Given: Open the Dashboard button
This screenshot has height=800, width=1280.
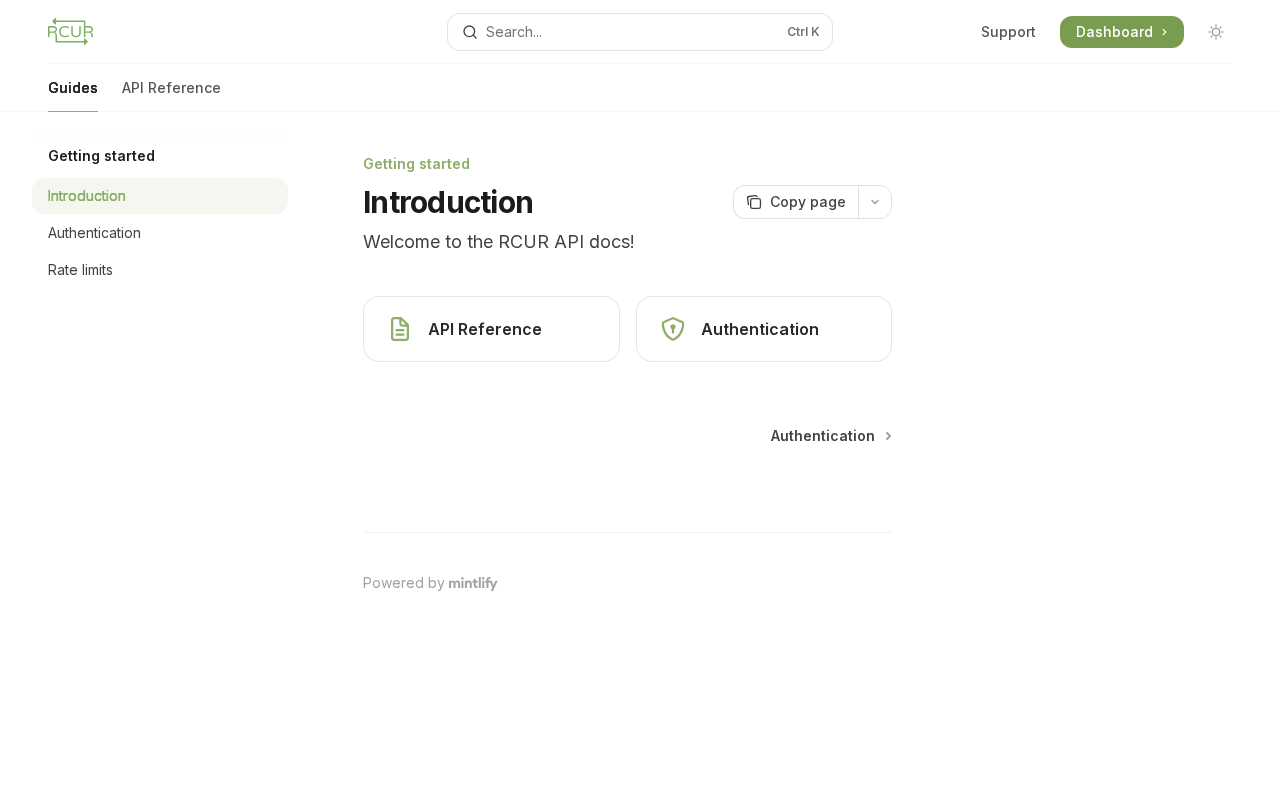Looking at the screenshot, I should [1113, 32].
